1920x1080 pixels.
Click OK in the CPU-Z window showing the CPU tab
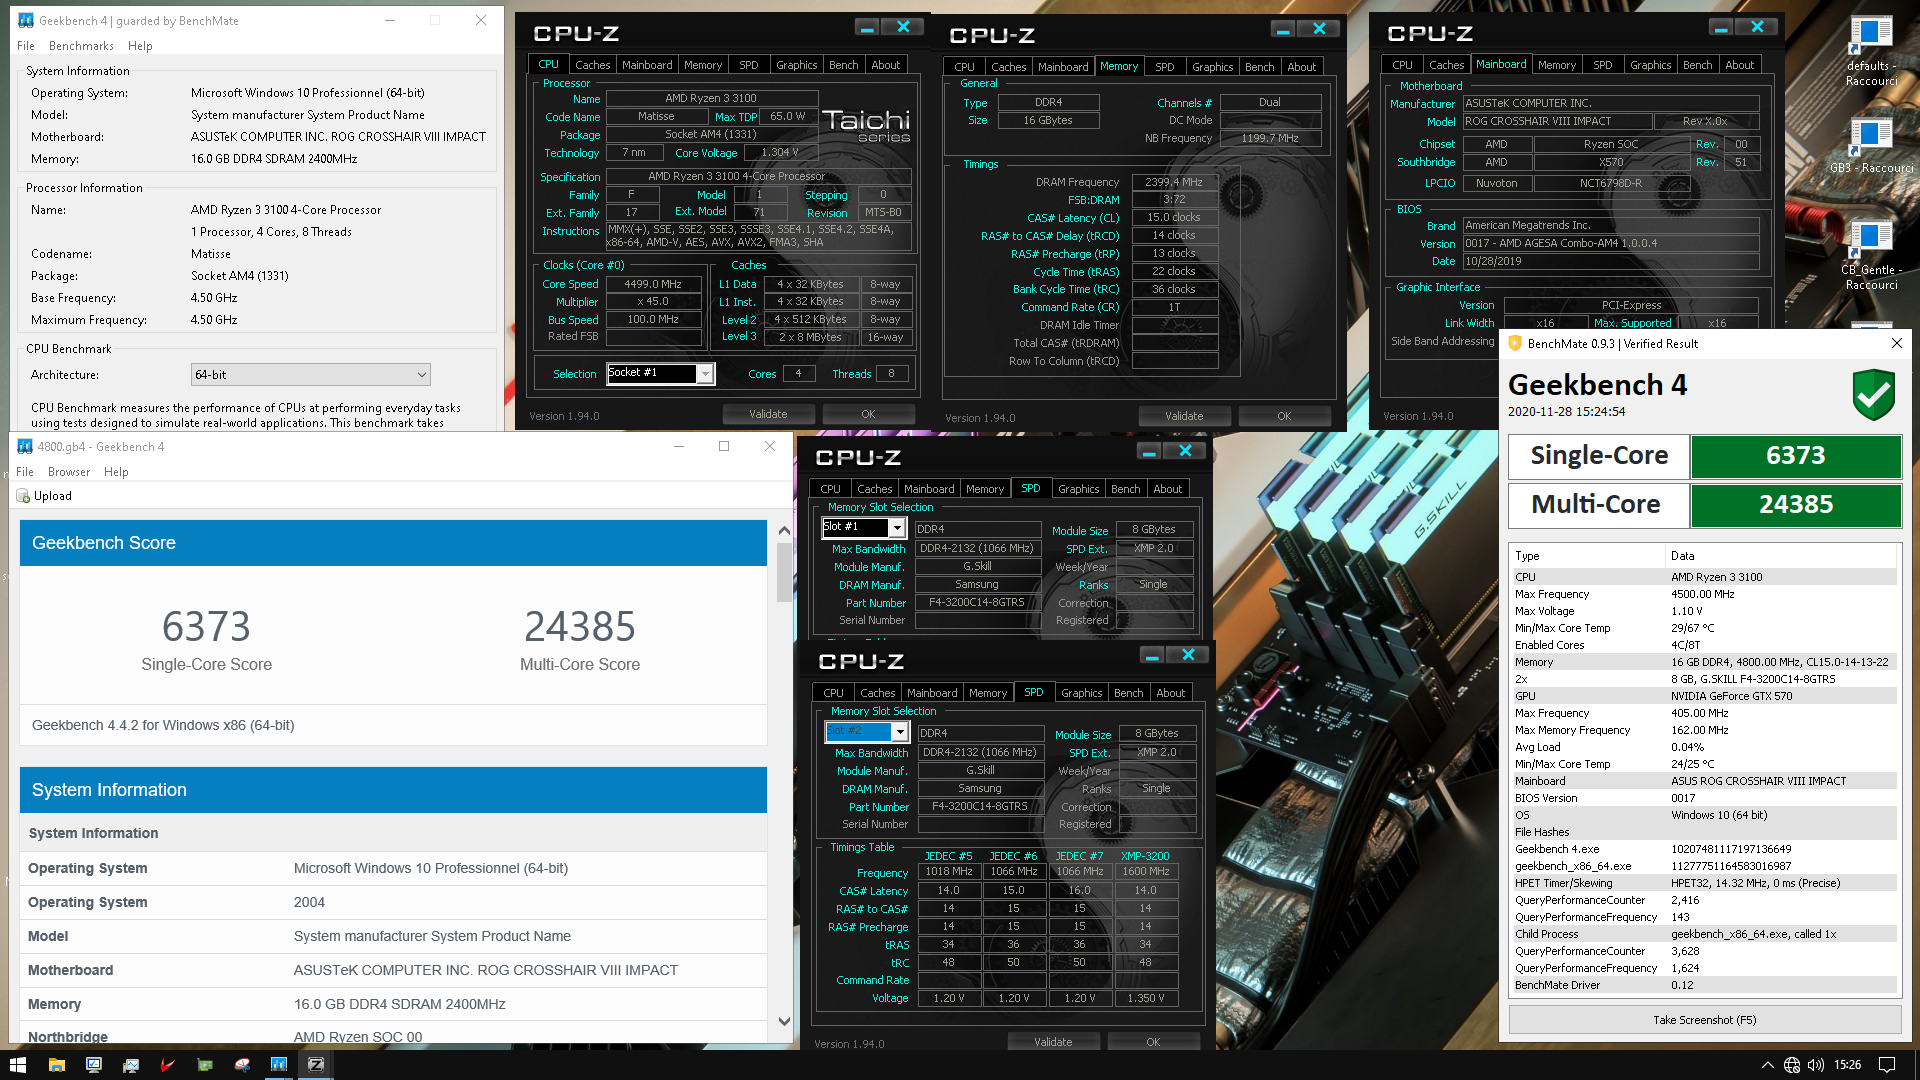(868, 414)
